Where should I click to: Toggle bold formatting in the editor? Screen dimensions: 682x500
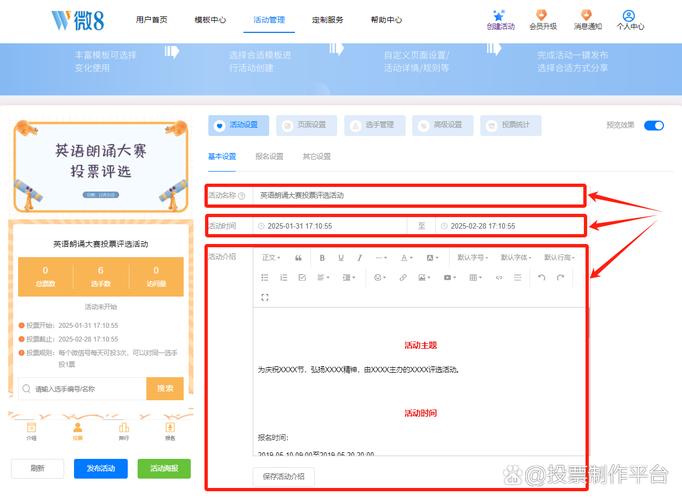pyautogui.click(x=322, y=258)
